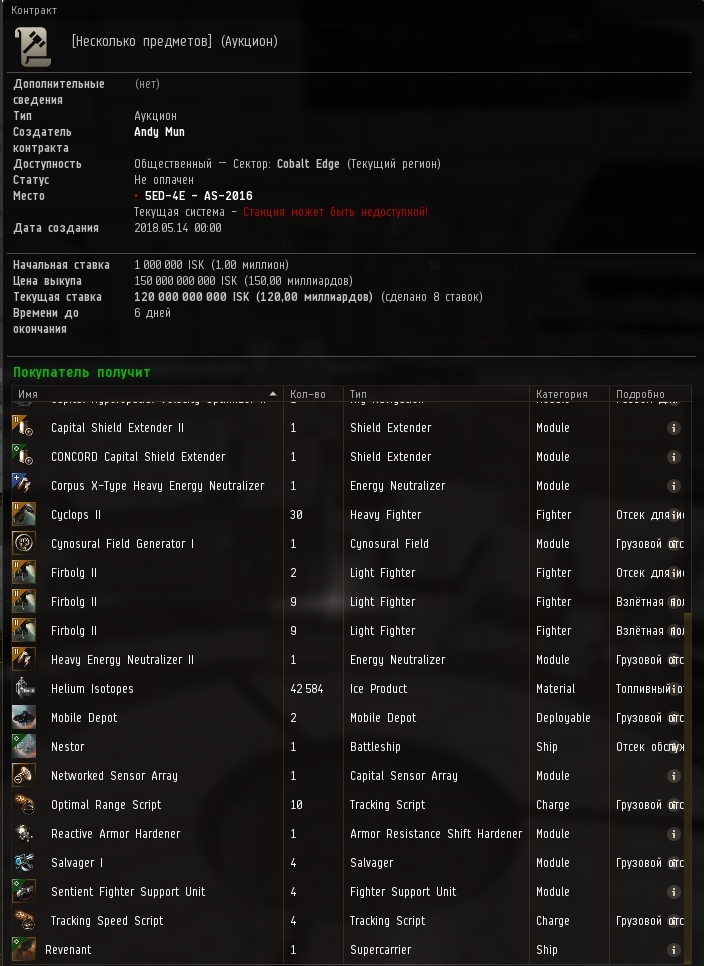Image resolution: width=704 pixels, height=966 pixels.
Task: Sort list by Категория column header
Action: [x=569, y=394]
